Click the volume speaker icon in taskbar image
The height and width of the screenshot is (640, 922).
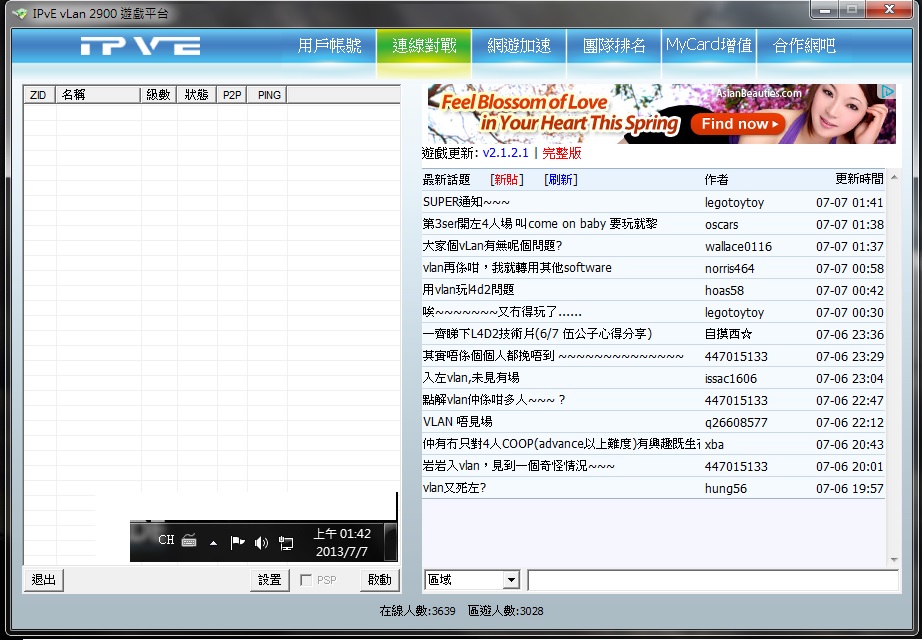point(261,542)
